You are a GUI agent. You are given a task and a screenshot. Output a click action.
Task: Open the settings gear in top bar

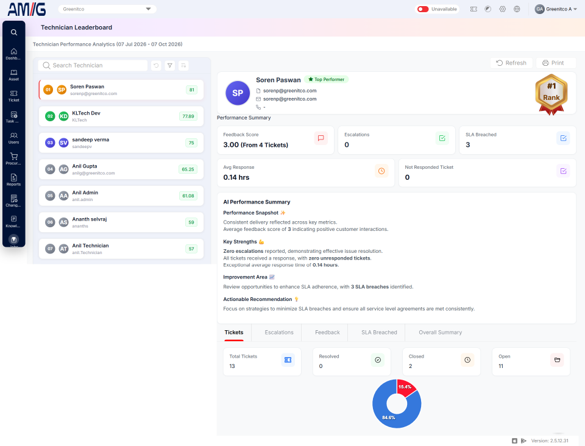click(x=503, y=9)
